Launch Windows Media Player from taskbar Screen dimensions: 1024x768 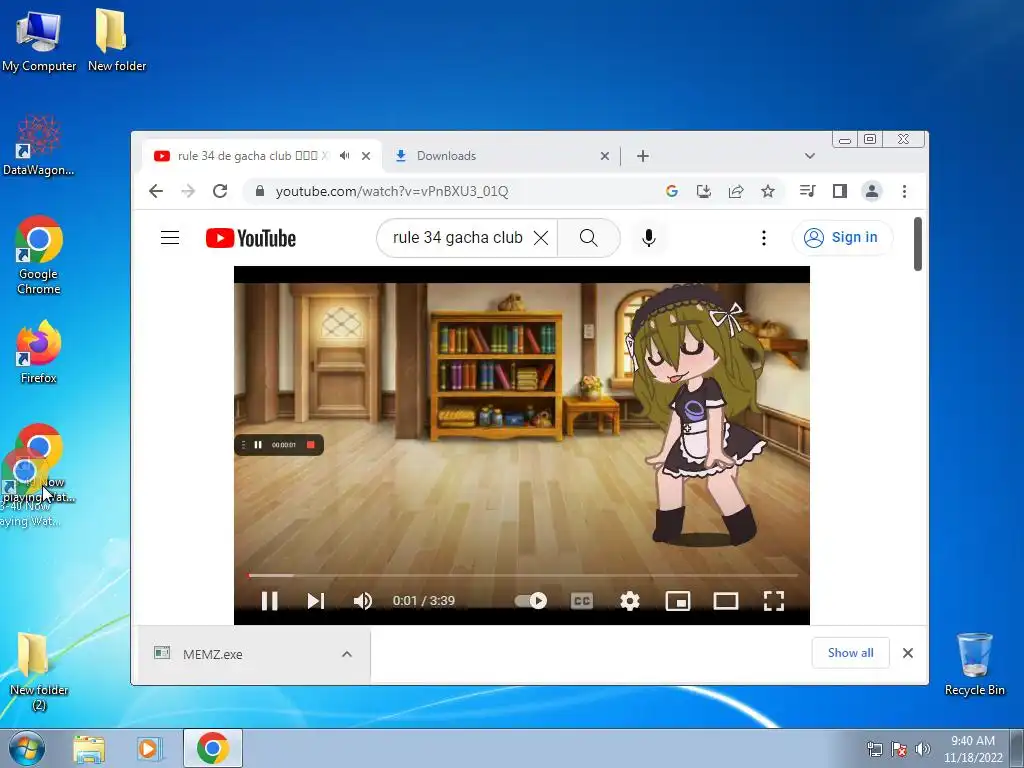point(149,748)
